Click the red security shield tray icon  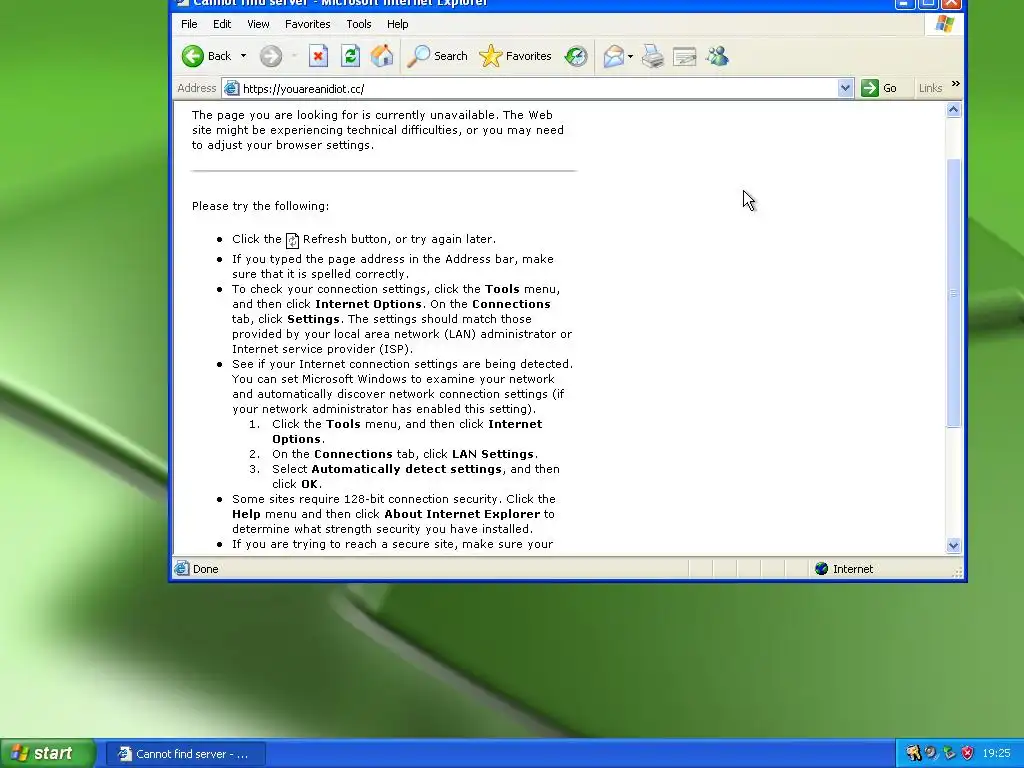[x=967, y=754]
